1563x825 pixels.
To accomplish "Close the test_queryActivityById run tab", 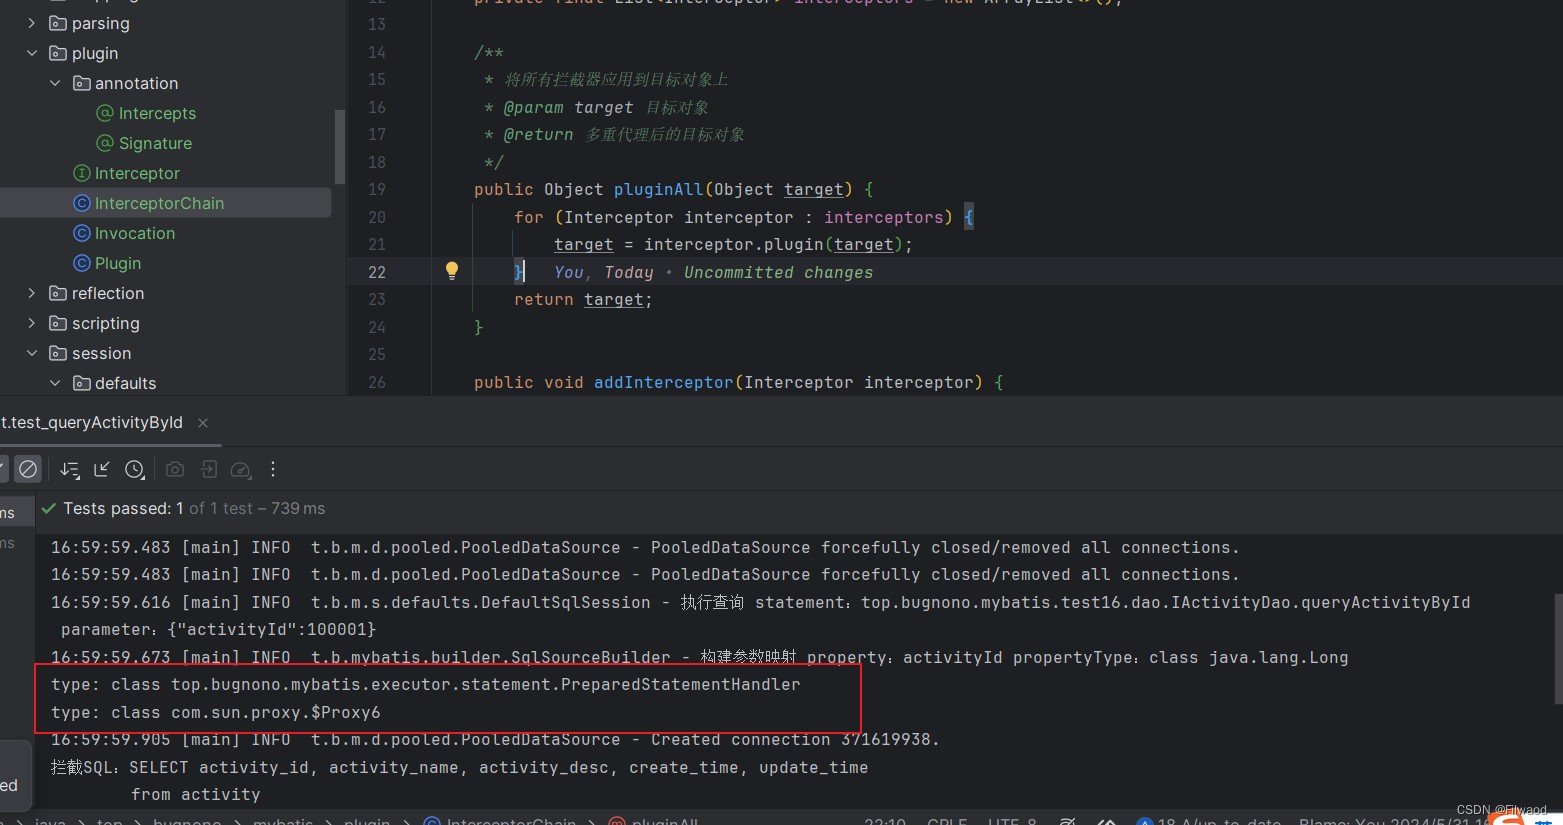I will pyautogui.click(x=203, y=423).
